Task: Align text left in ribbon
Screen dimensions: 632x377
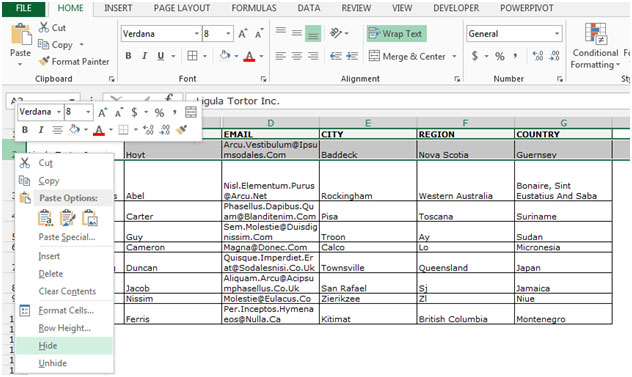Action: 281,56
